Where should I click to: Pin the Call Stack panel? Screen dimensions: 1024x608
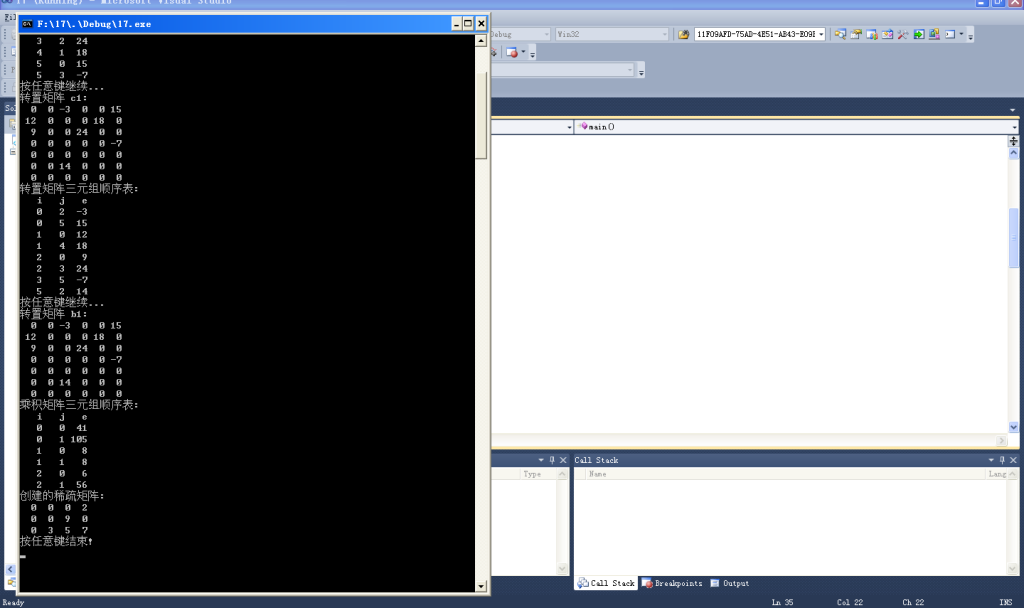click(1002, 460)
